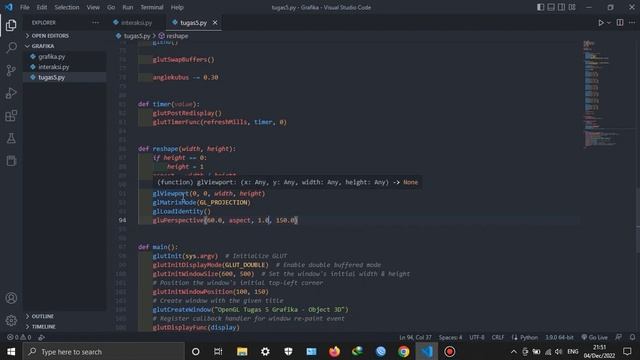The width and height of the screenshot is (640, 360).
Task: Split the editor to the right
Action: click(x=620, y=23)
